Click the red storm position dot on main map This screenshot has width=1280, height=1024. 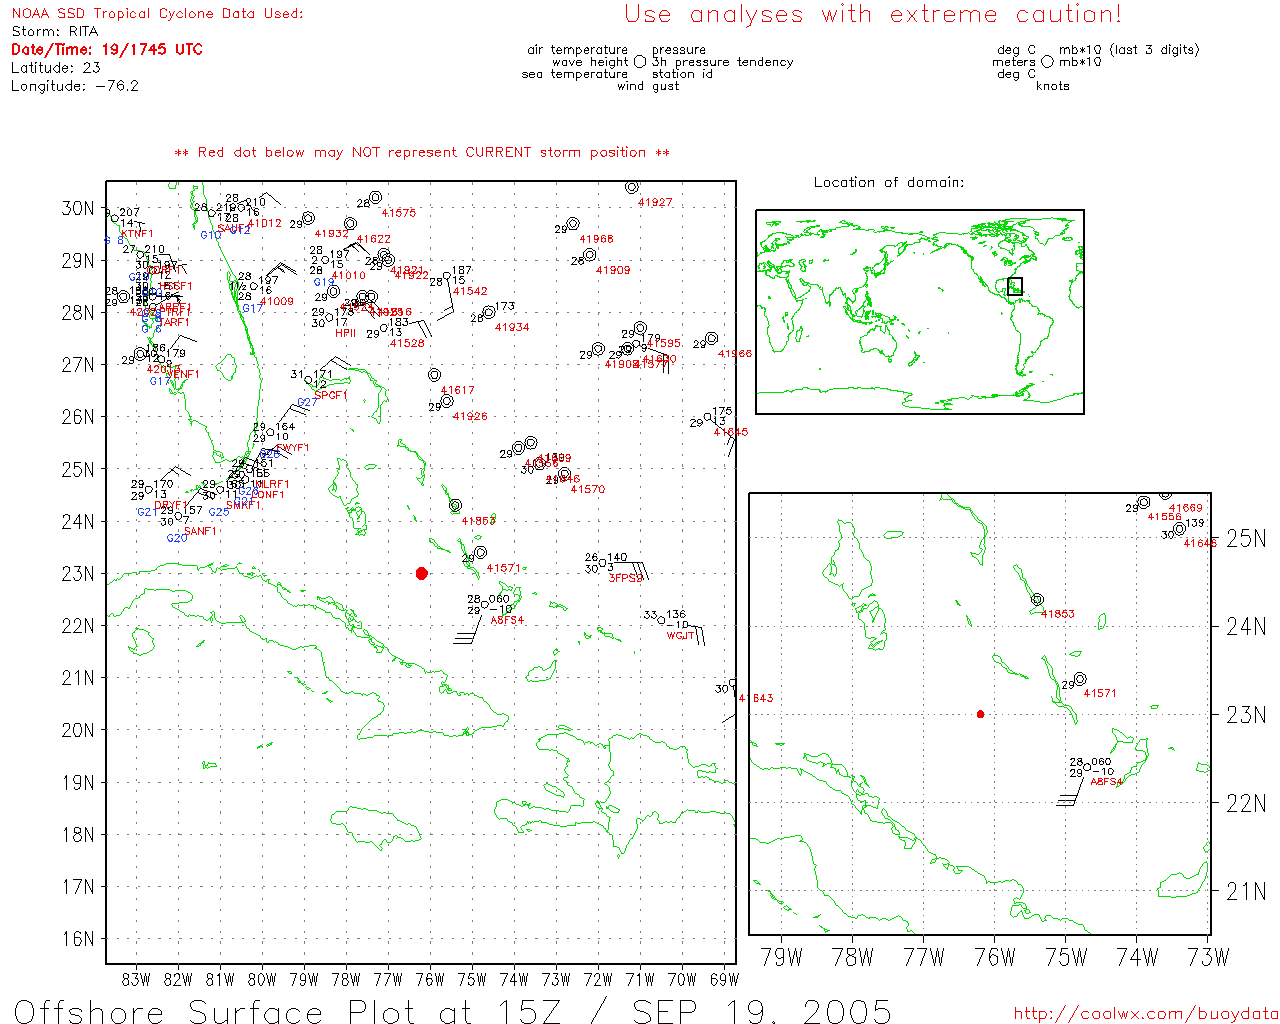point(422,573)
